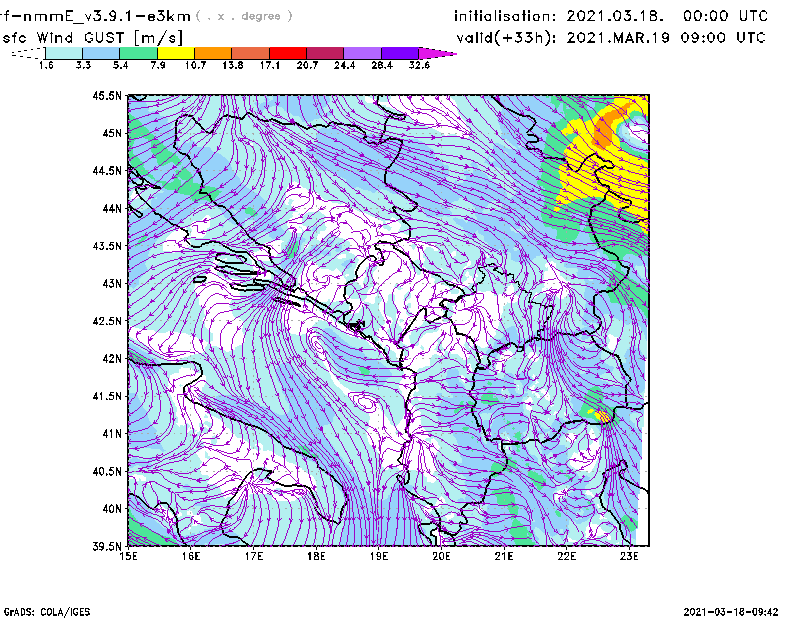This screenshot has height=618, width=800.
Task: Click the 22E longitude label
Action: (566, 556)
